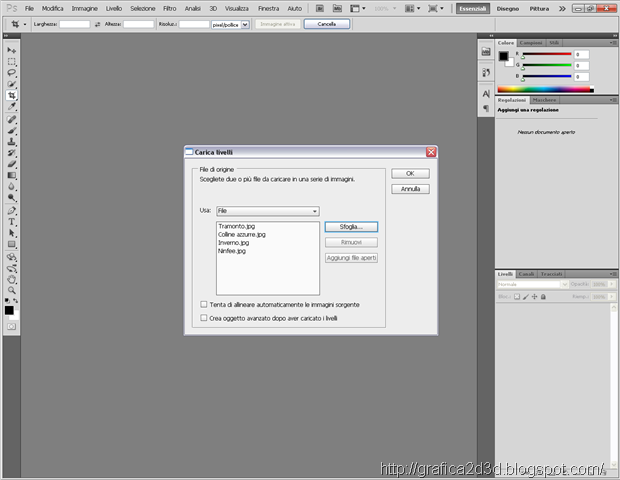This screenshot has width=620, height=480.
Task: Open the Usa file source dropdown
Action: (267, 211)
